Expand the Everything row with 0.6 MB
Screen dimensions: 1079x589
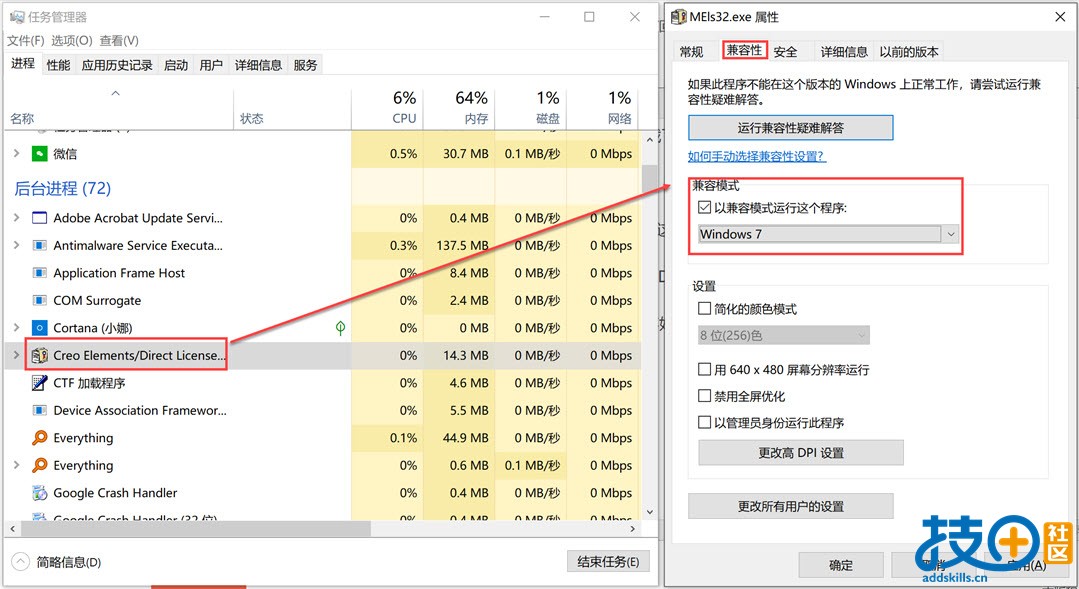[x=17, y=465]
